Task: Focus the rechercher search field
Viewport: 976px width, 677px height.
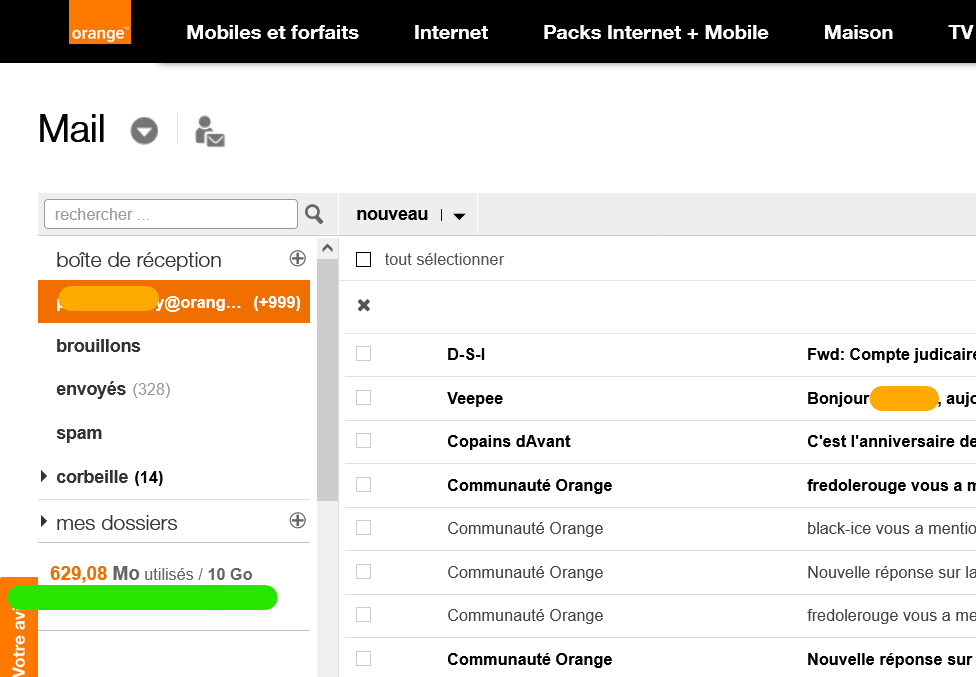Action: [x=171, y=214]
